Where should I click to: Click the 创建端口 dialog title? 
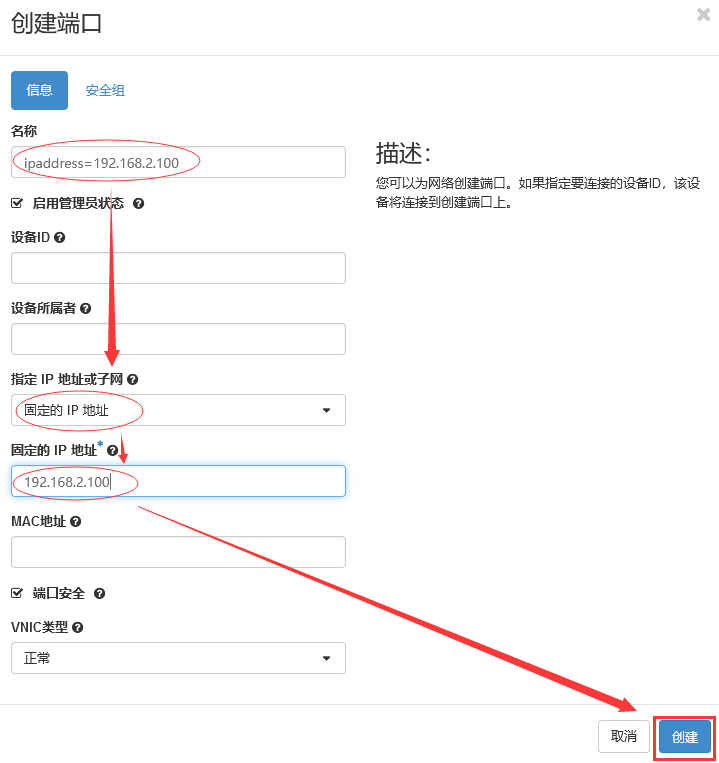click(x=56, y=23)
